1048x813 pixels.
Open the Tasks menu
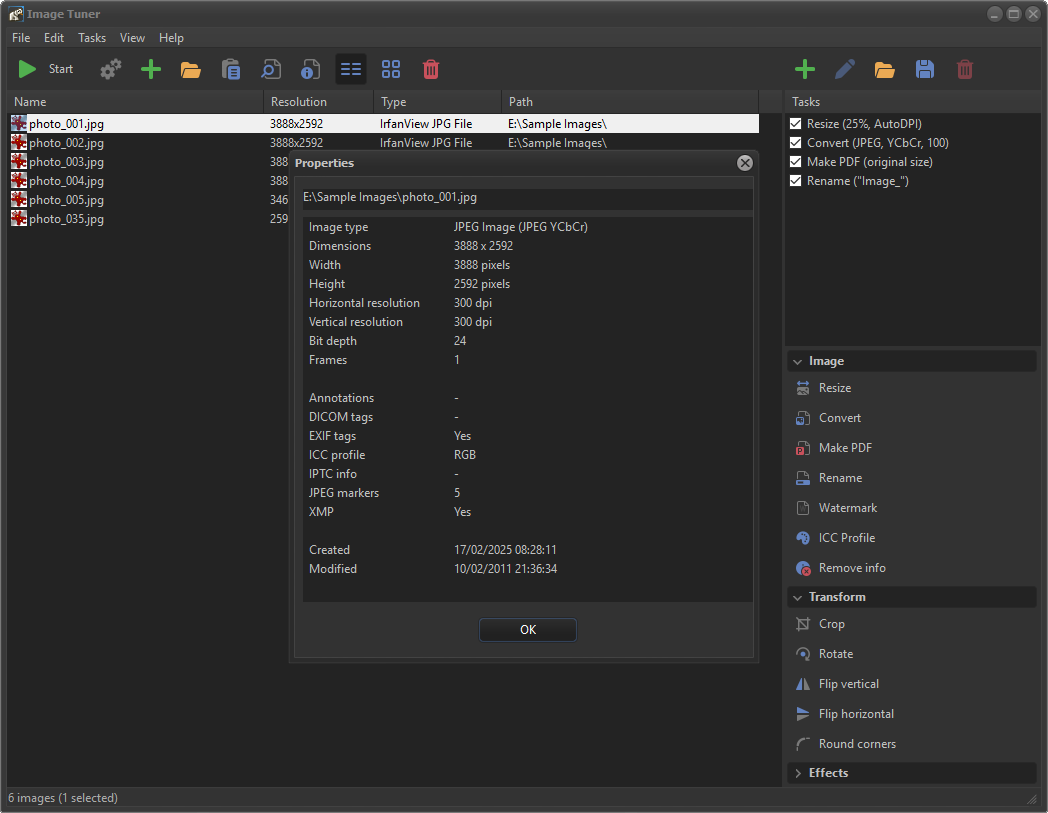(x=92, y=38)
